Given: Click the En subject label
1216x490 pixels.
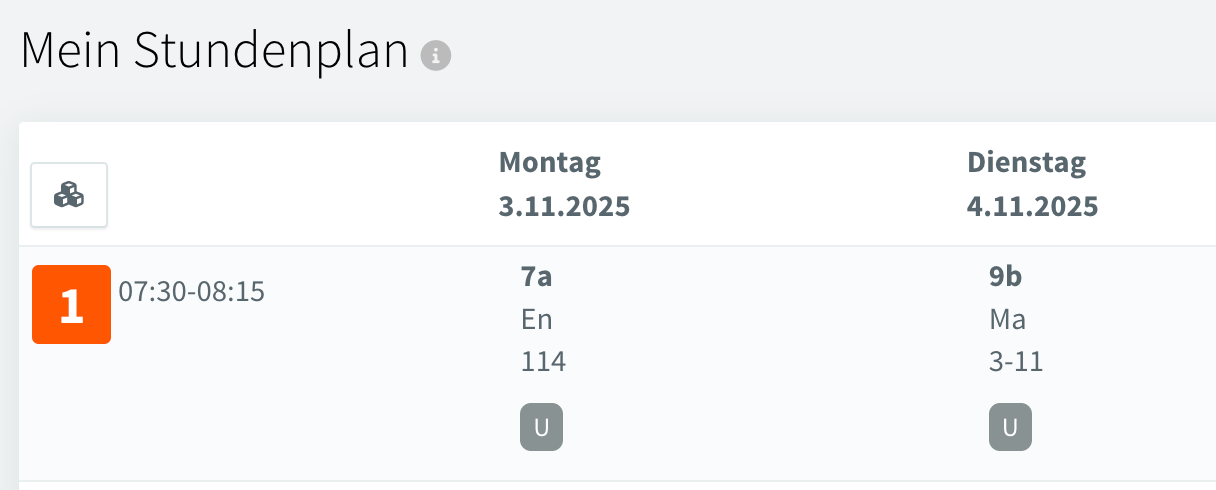Looking at the screenshot, I should point(537,320).
